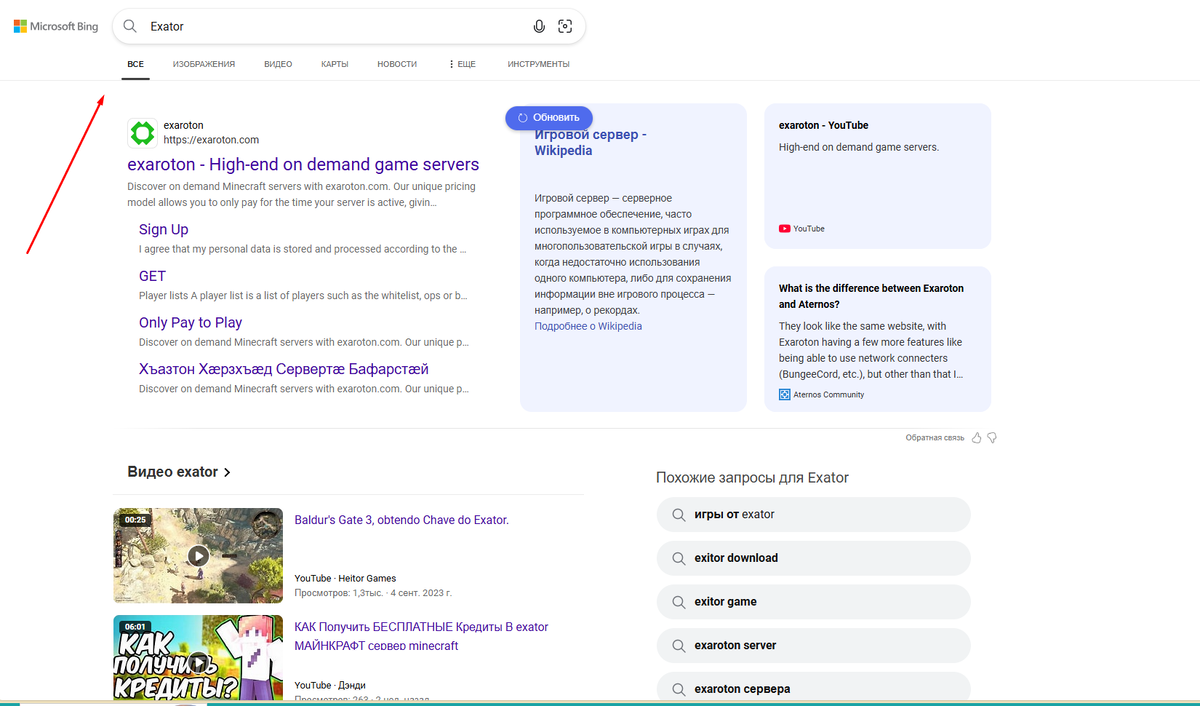This screenshot has width=1200, height=706.
Task: Select 'exitor game' related search
Action: pyautogui.click(x=813, y=602)
